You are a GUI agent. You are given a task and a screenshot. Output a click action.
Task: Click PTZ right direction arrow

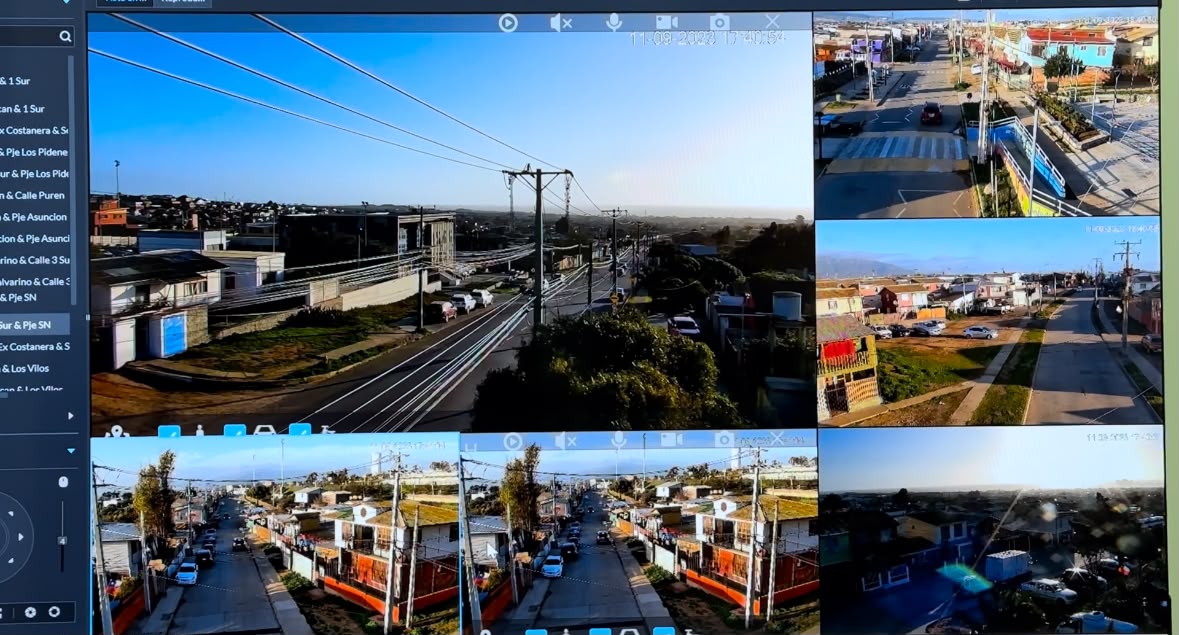pos(20,537)
